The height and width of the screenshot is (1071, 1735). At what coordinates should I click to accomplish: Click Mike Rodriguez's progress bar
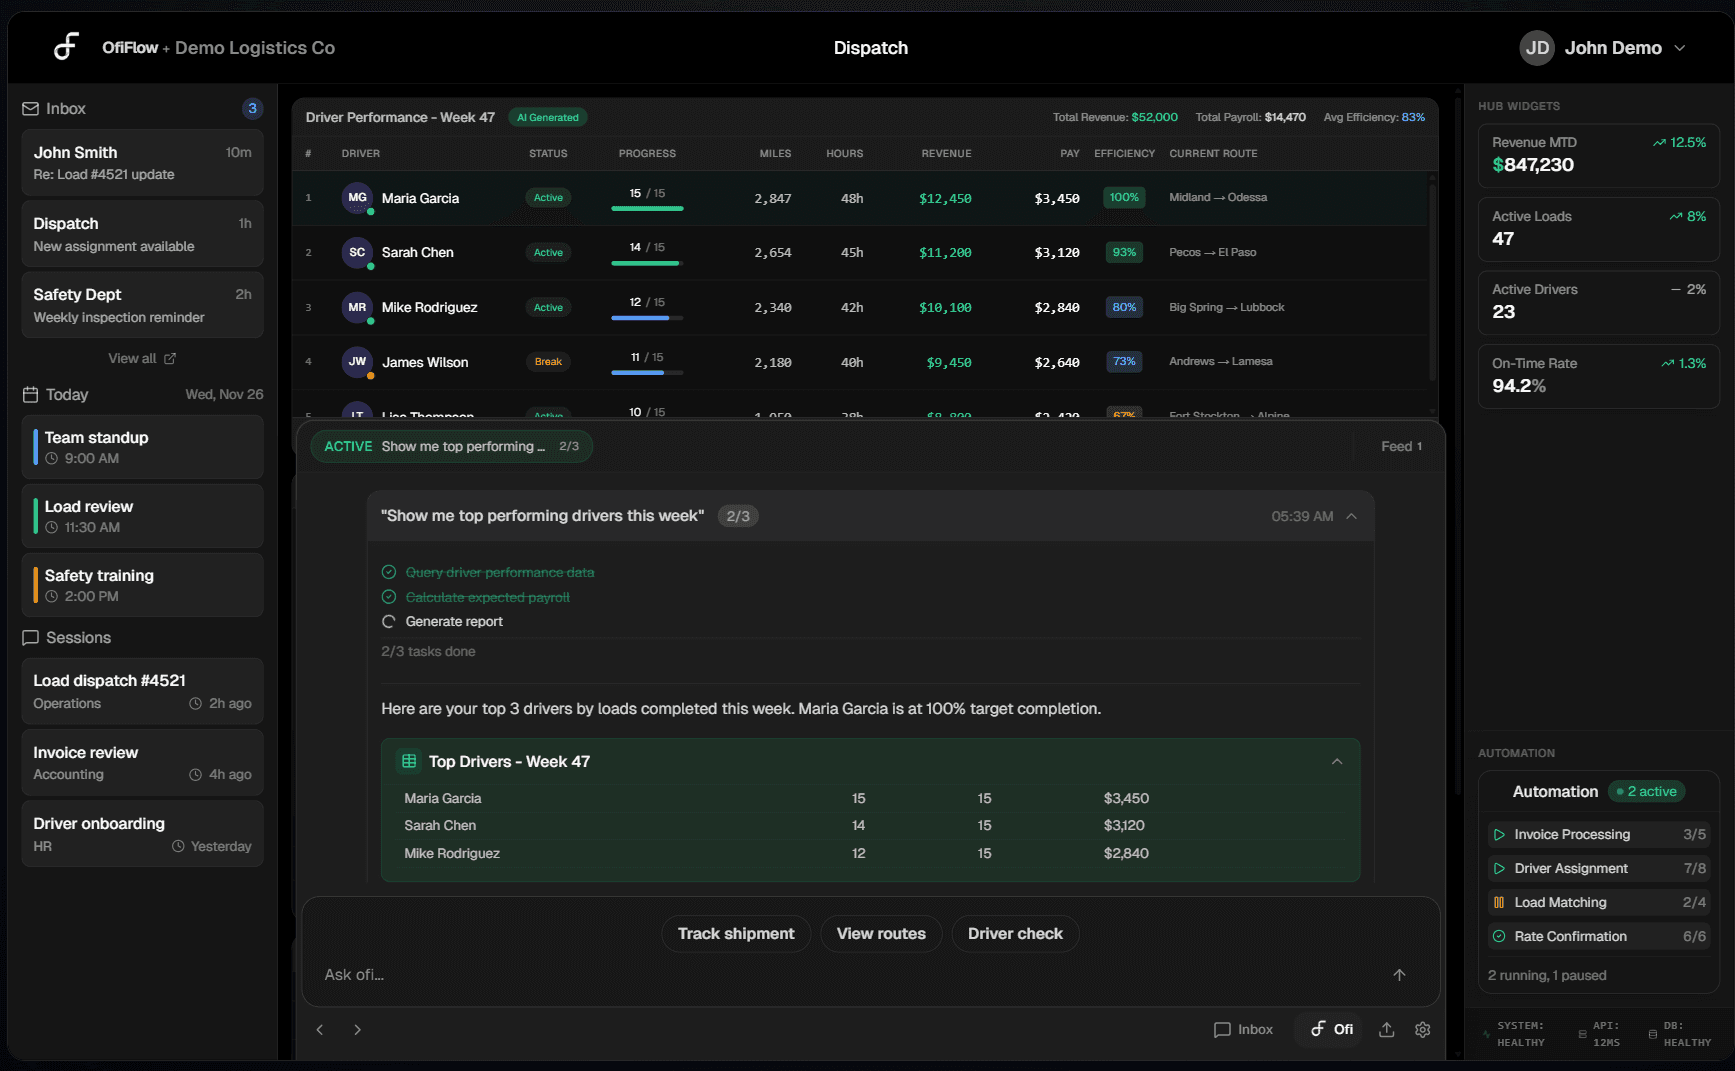tap(646, 316)
